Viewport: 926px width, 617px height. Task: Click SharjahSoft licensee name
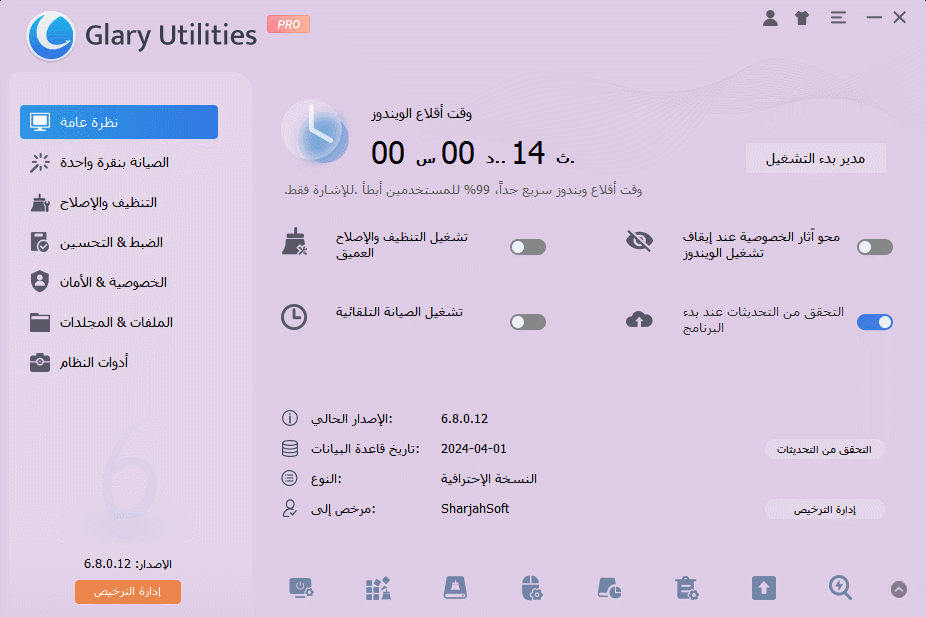click(475, 508)
